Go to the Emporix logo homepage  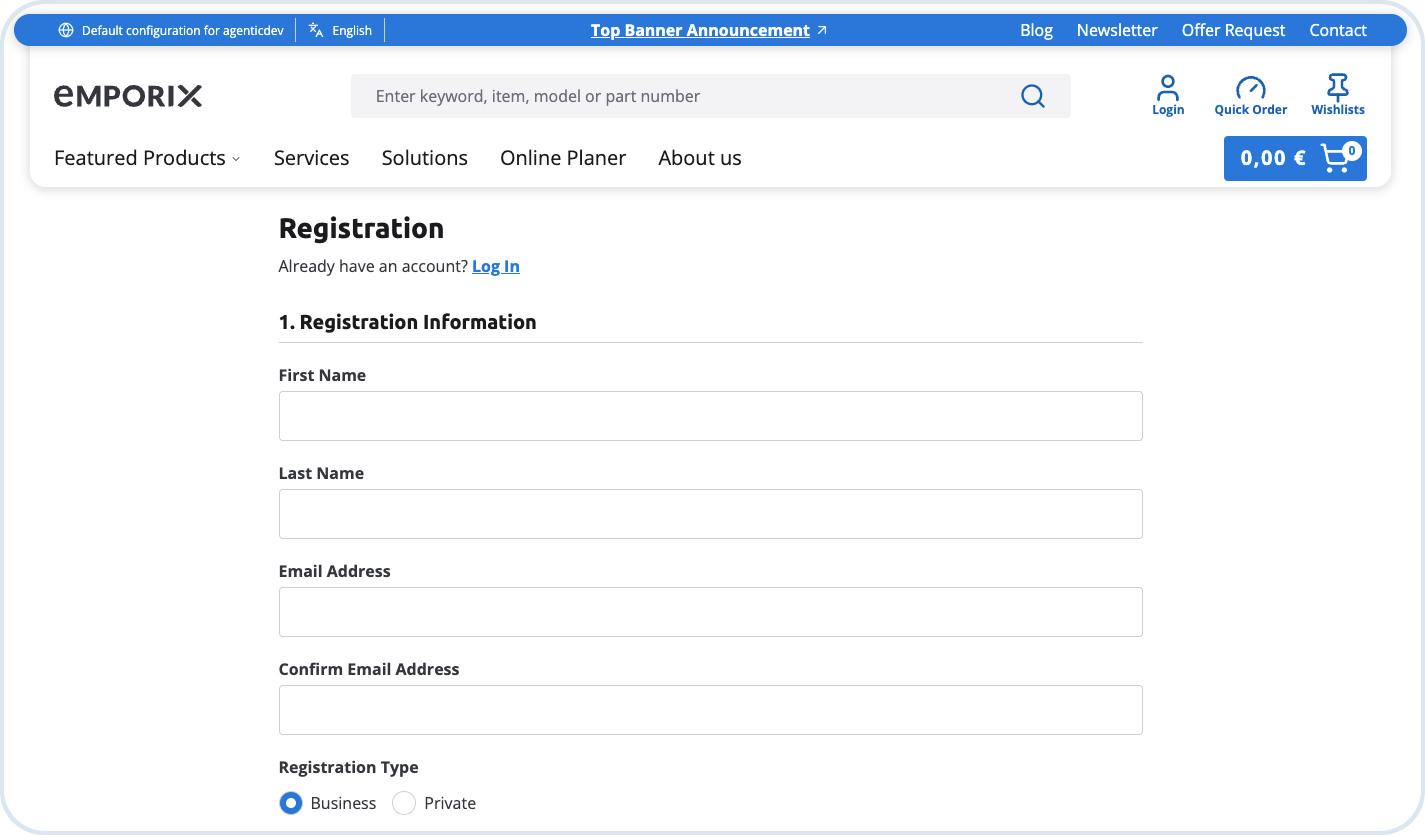click(128, 96)
